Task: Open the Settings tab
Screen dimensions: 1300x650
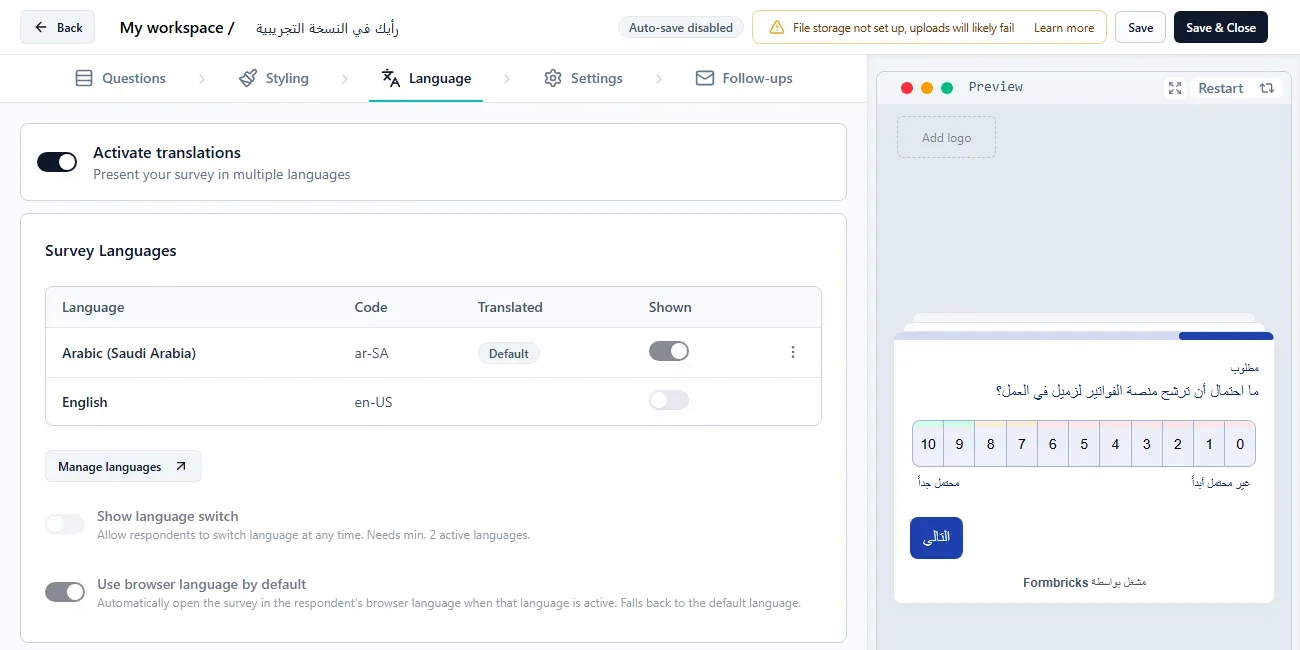Action: 583,78
